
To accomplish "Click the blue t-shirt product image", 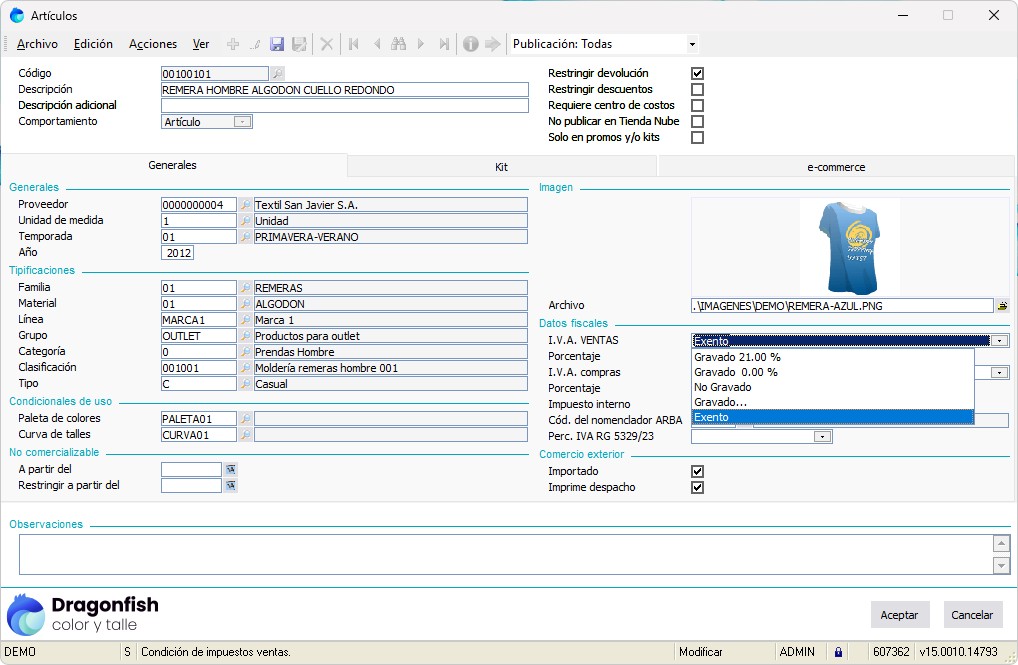I will (849, 246).
